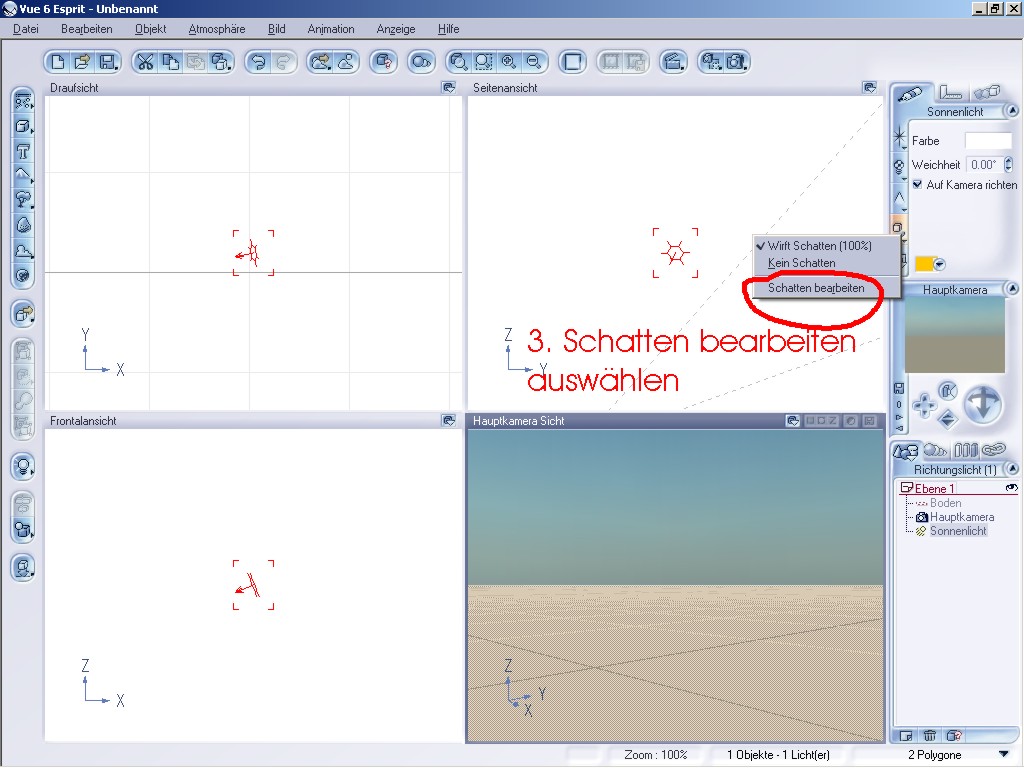Toggle visibility eye for Ebene 1
The image size is (1024, 768).
click(1011, 488)
